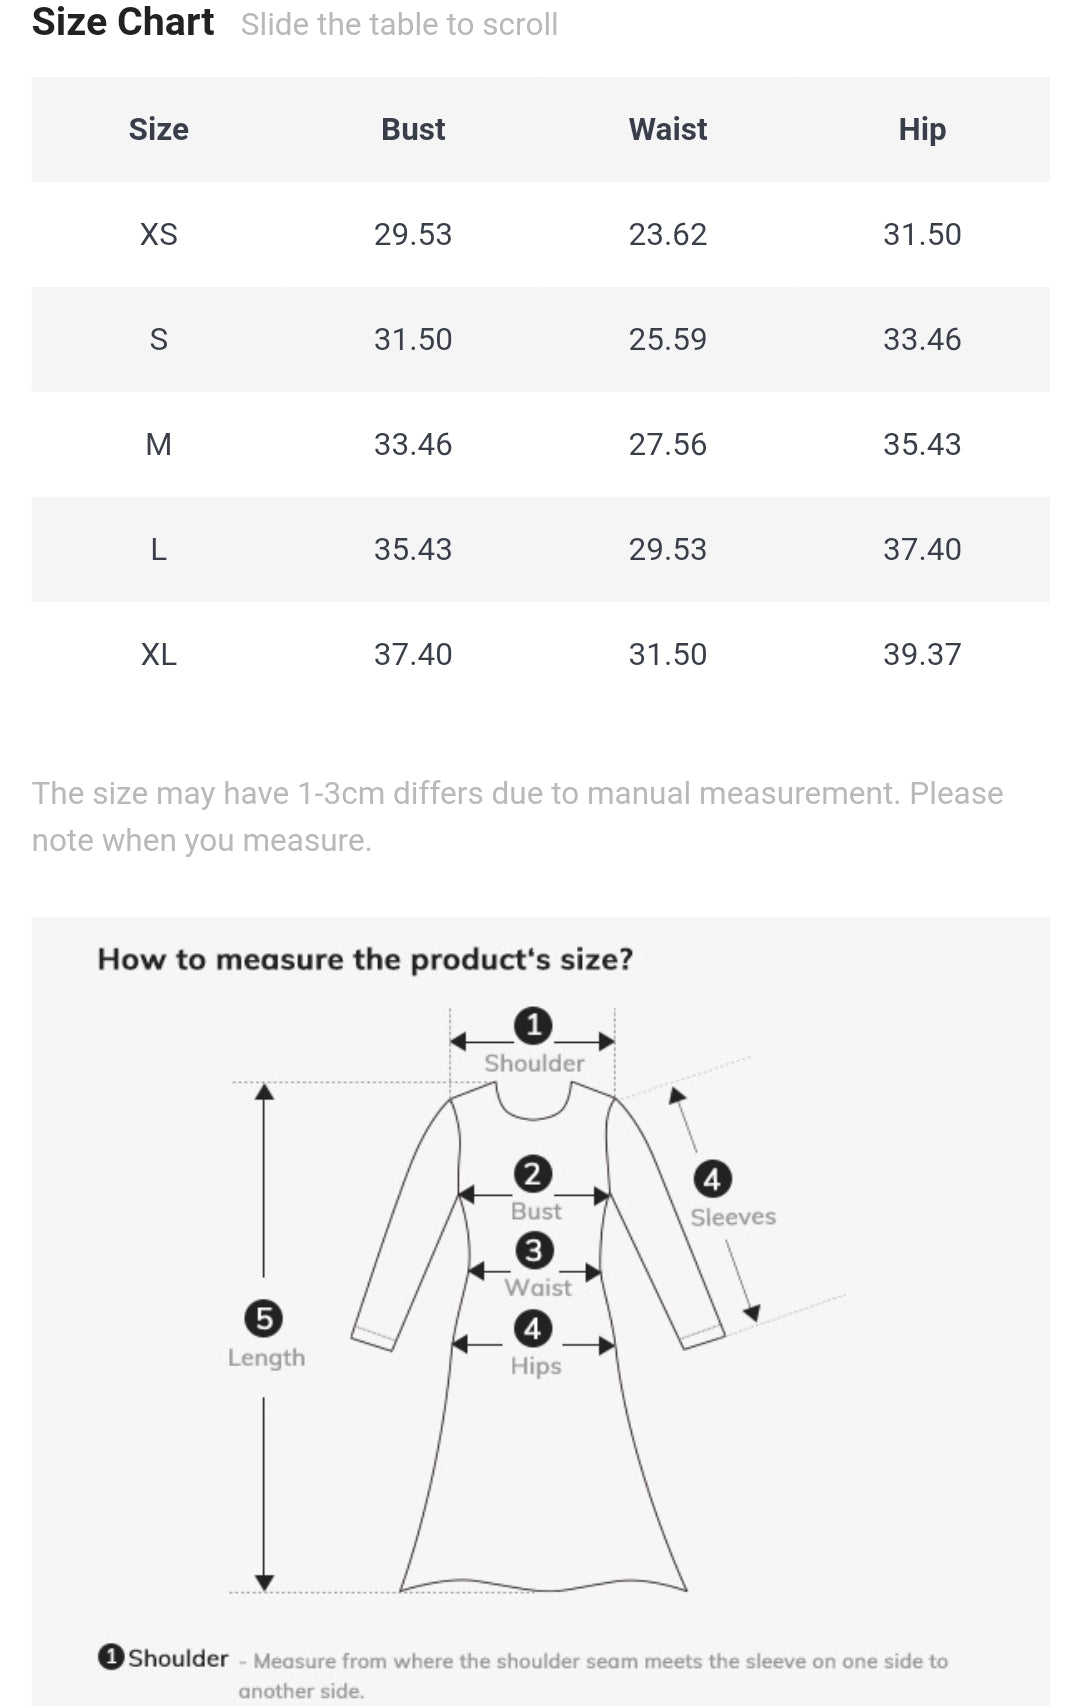Tap the 33.46 hip value for size S

coord(922,339)
